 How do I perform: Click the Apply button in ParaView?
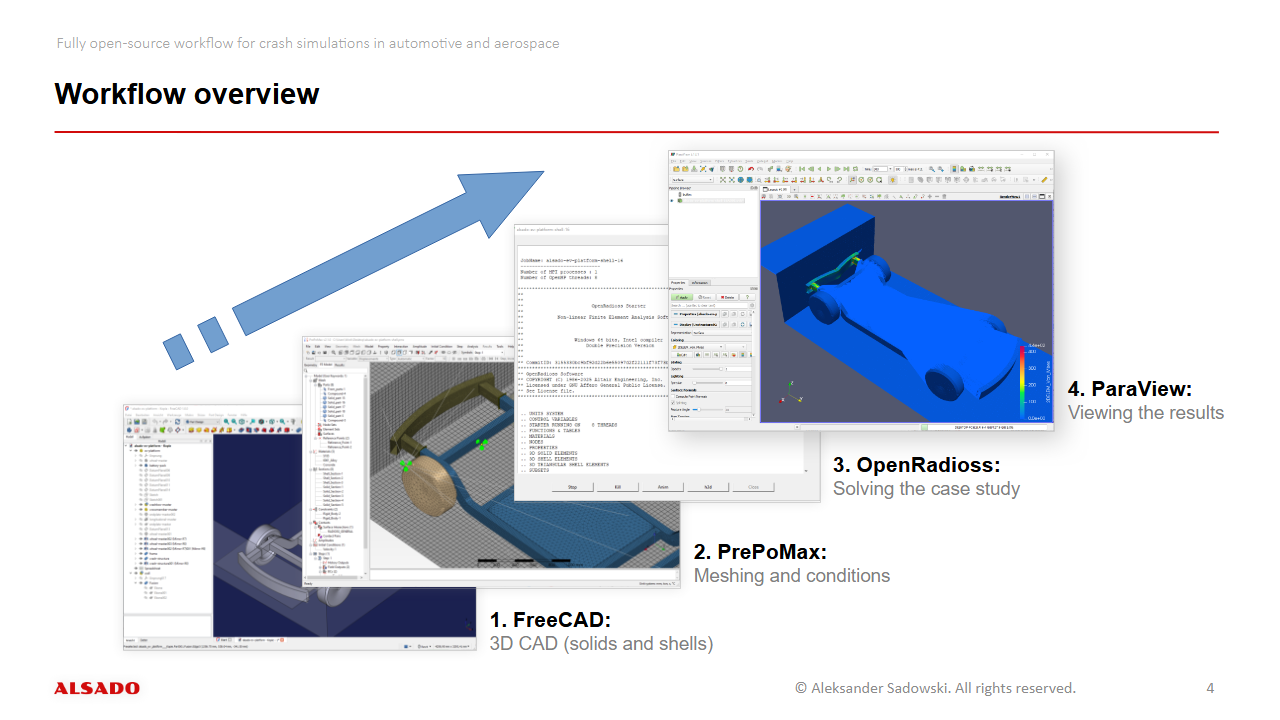682,297
